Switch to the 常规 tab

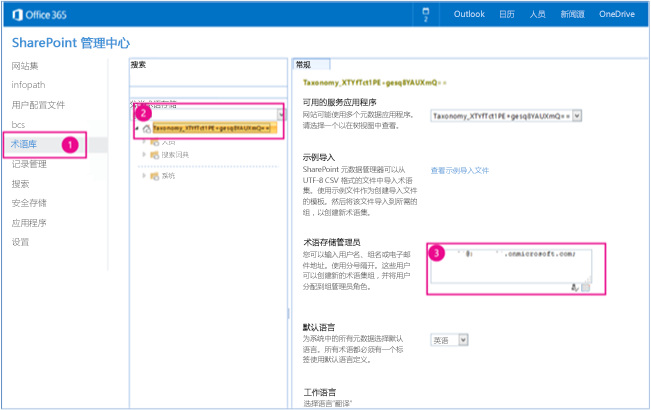(x=311, y=64)
